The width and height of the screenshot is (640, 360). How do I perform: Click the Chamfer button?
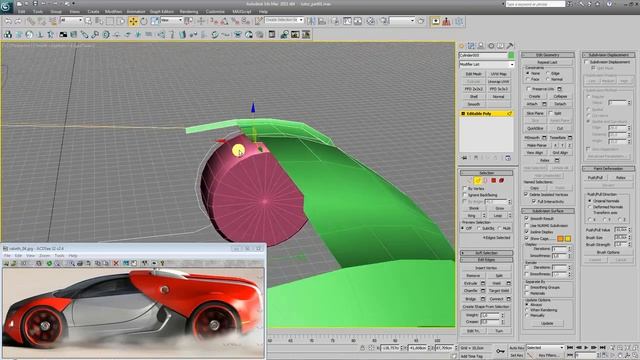pos(471,291)
